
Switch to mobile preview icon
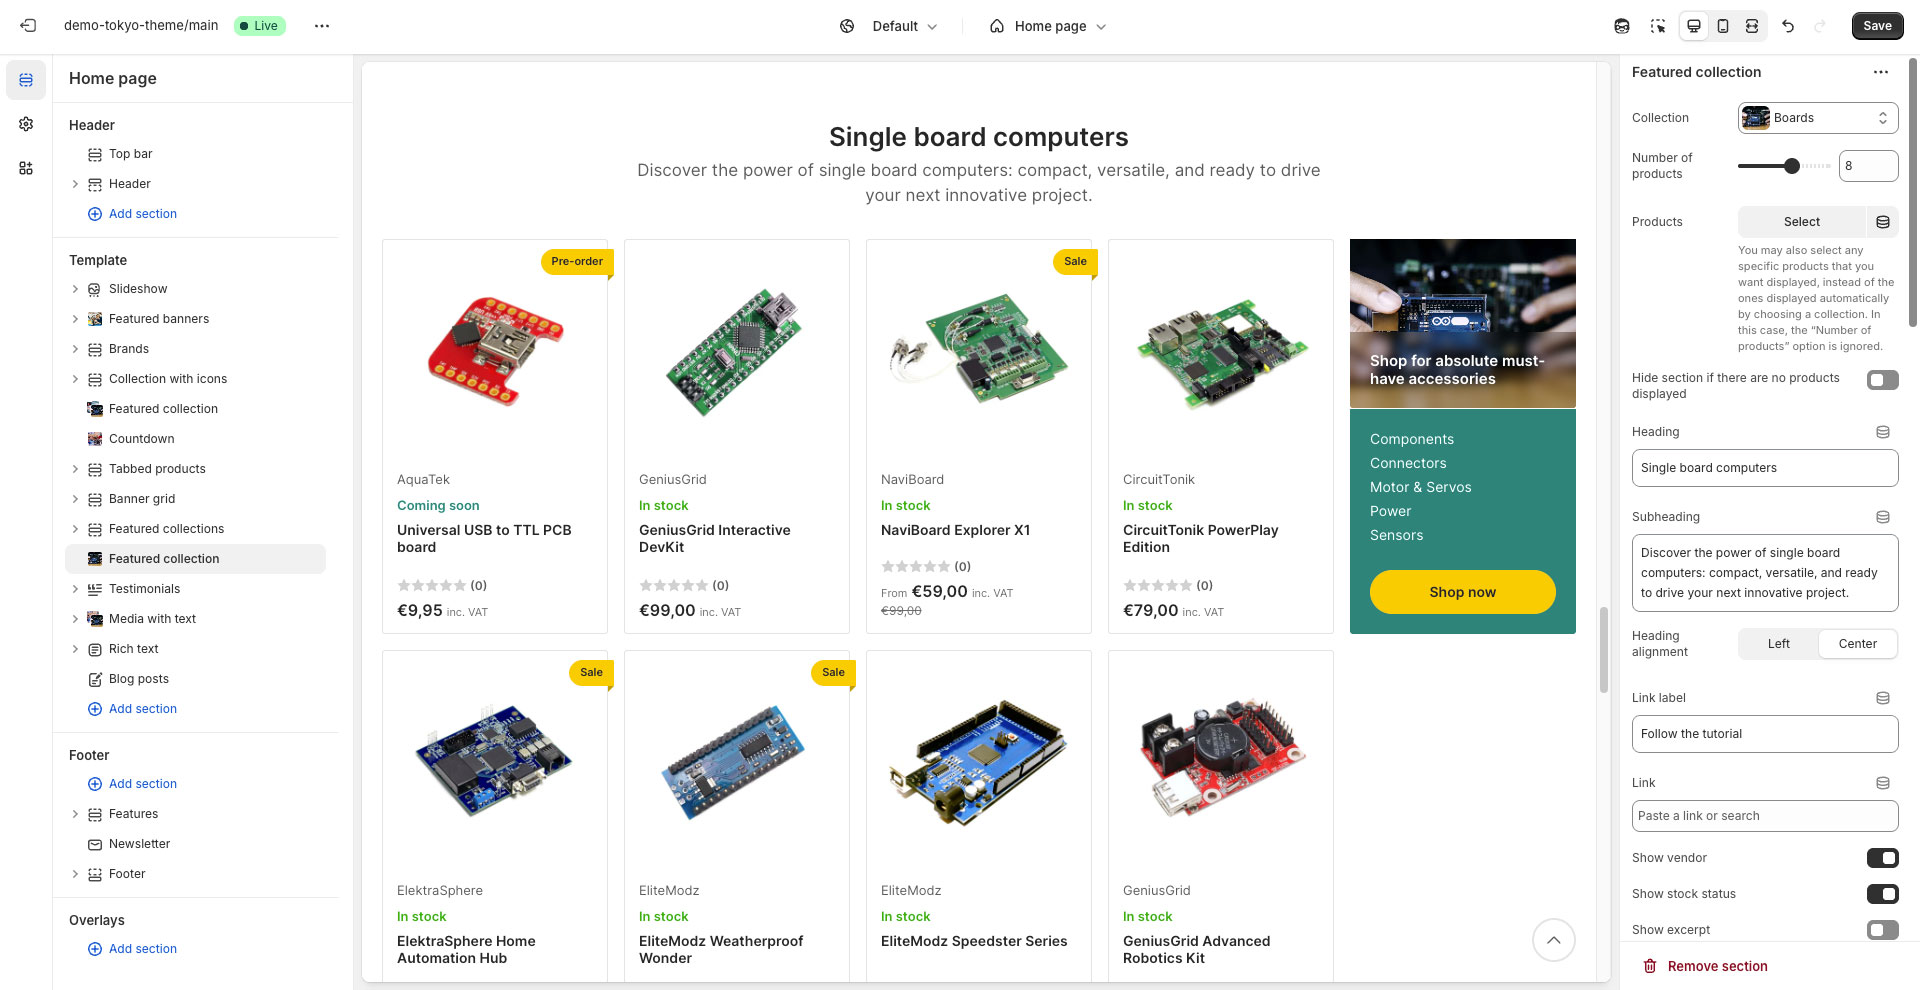tap(1723, 26)
